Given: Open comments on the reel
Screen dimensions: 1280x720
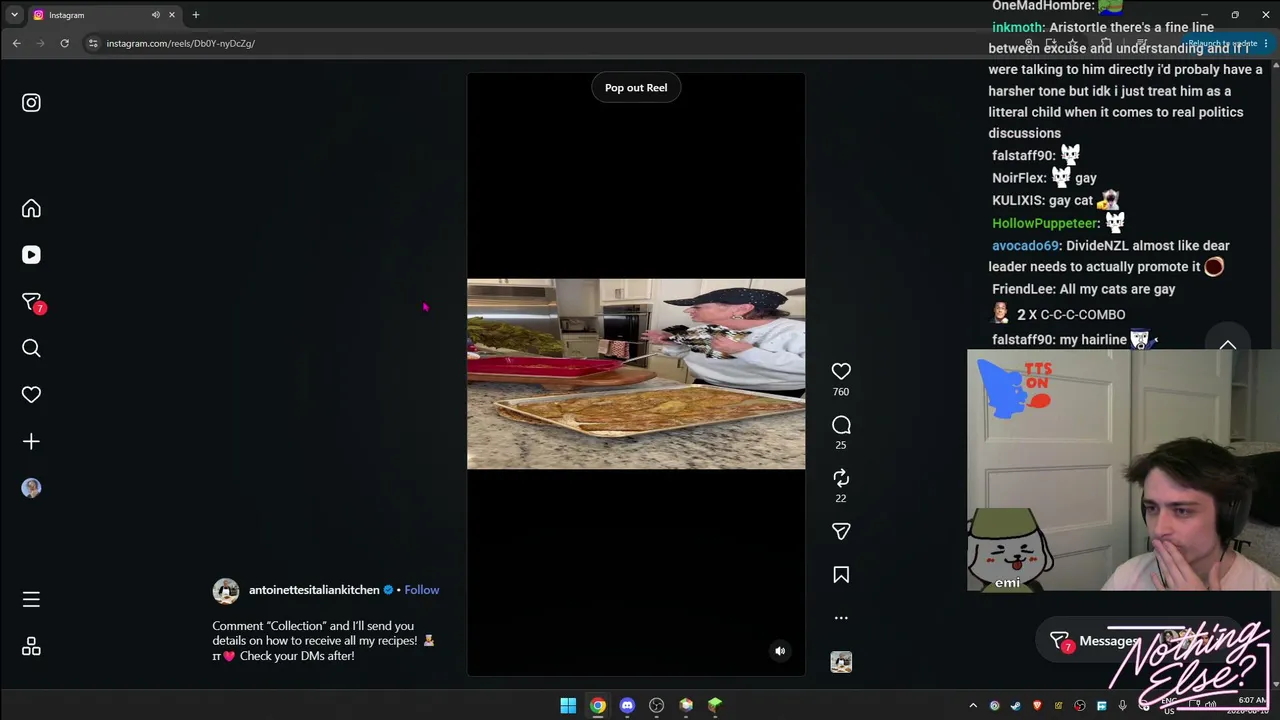Looking at the screenshot, I should tap(841, 425).
